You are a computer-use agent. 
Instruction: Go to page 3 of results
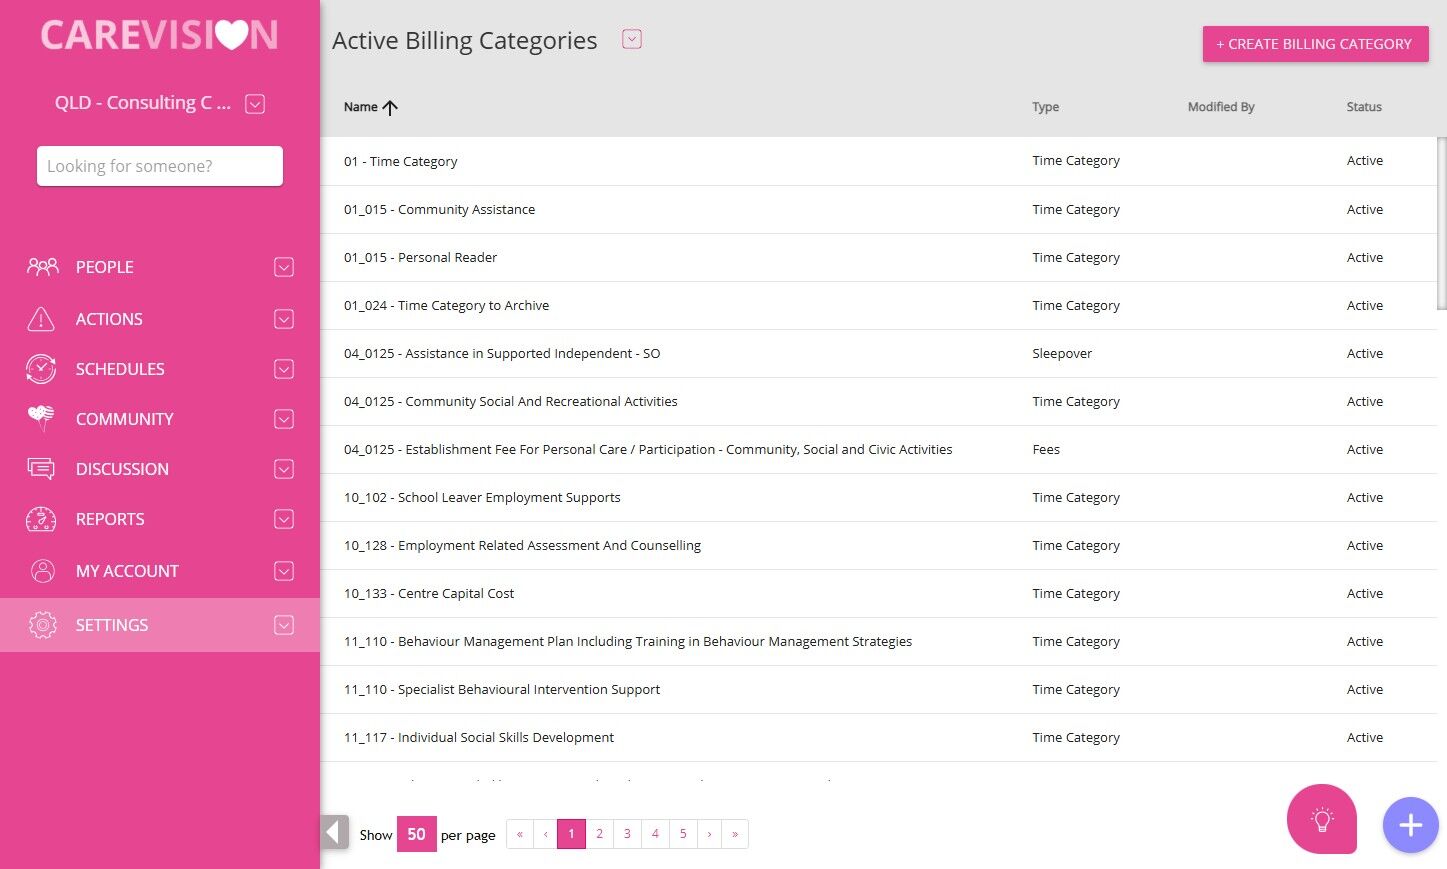pos(627,834)
